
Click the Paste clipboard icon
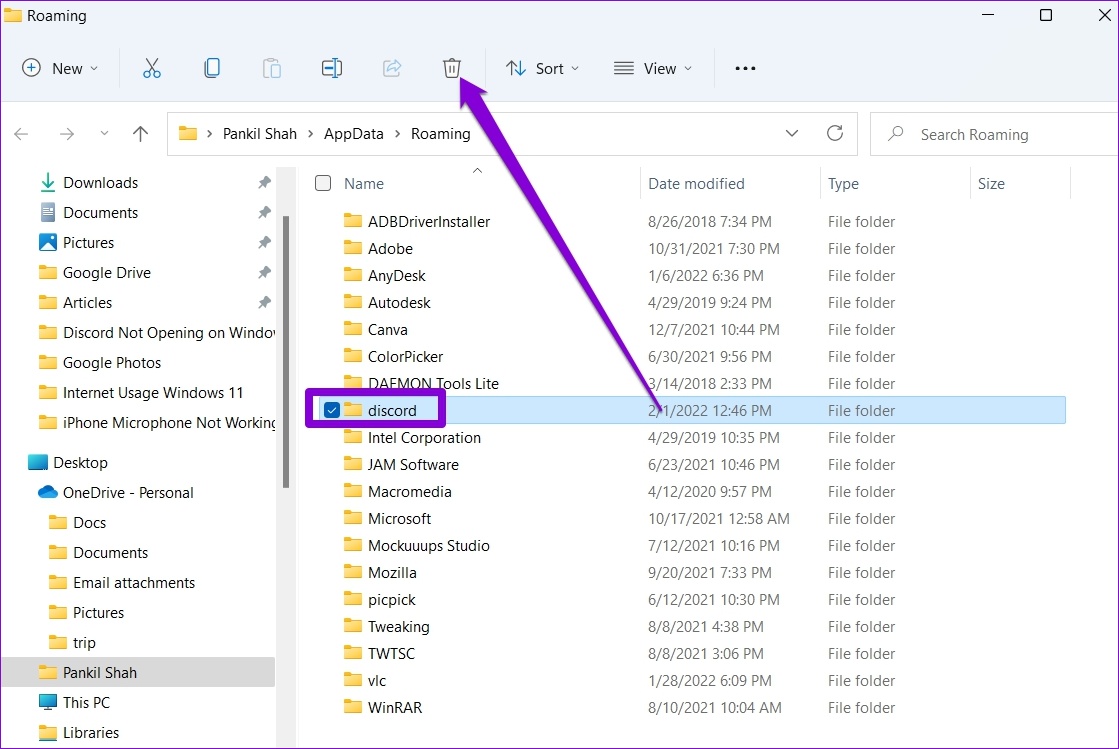point(272,68)
